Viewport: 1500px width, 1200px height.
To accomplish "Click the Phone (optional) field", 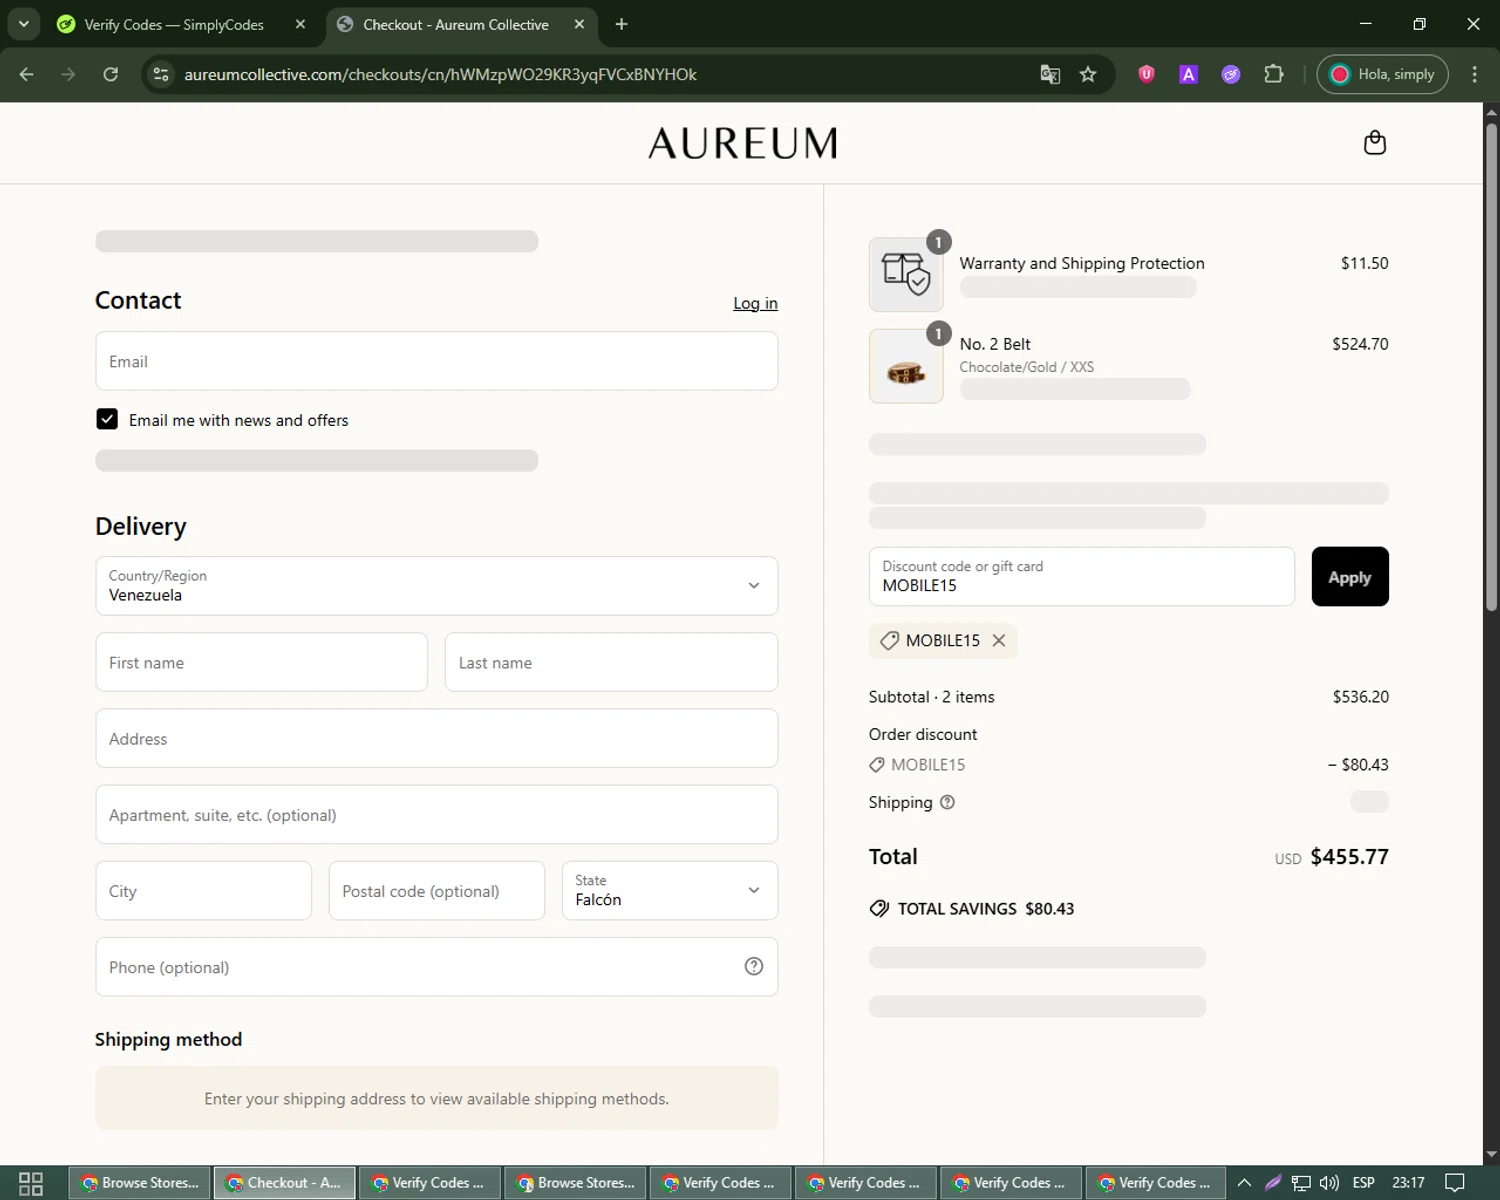I will click(436, 966).
